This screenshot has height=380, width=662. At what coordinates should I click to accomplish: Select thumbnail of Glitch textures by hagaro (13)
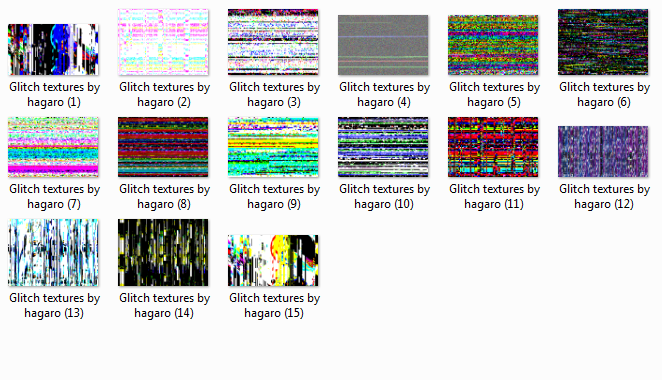[53, 252]
